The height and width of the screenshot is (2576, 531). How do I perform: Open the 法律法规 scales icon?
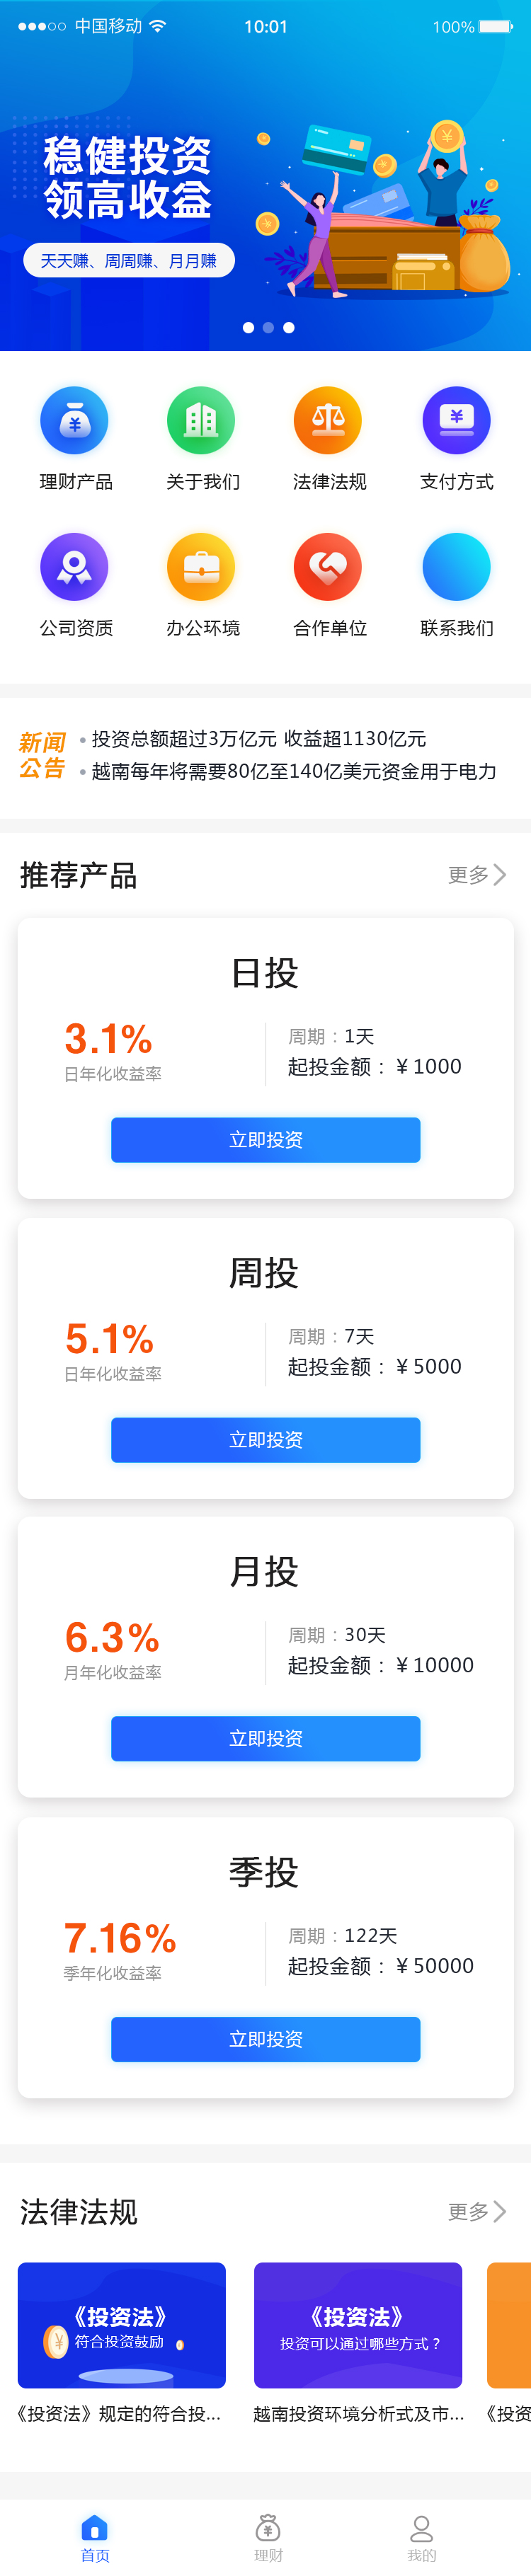(x=328, y=421)
